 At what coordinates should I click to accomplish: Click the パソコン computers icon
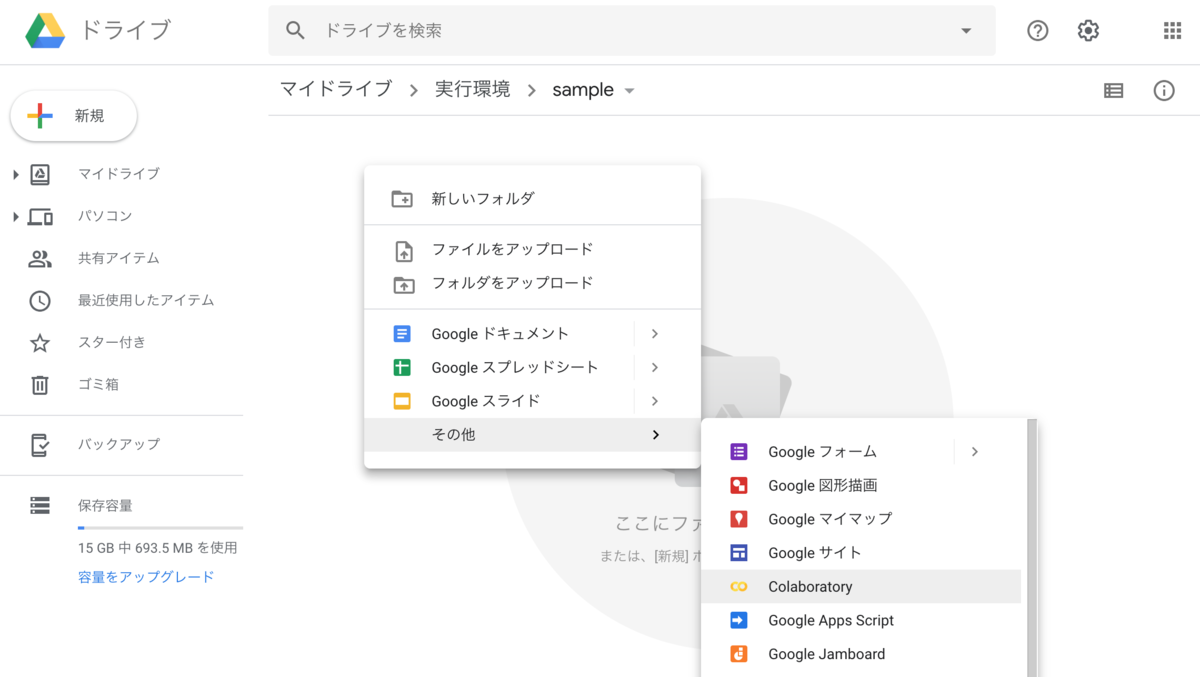point(40,216)
